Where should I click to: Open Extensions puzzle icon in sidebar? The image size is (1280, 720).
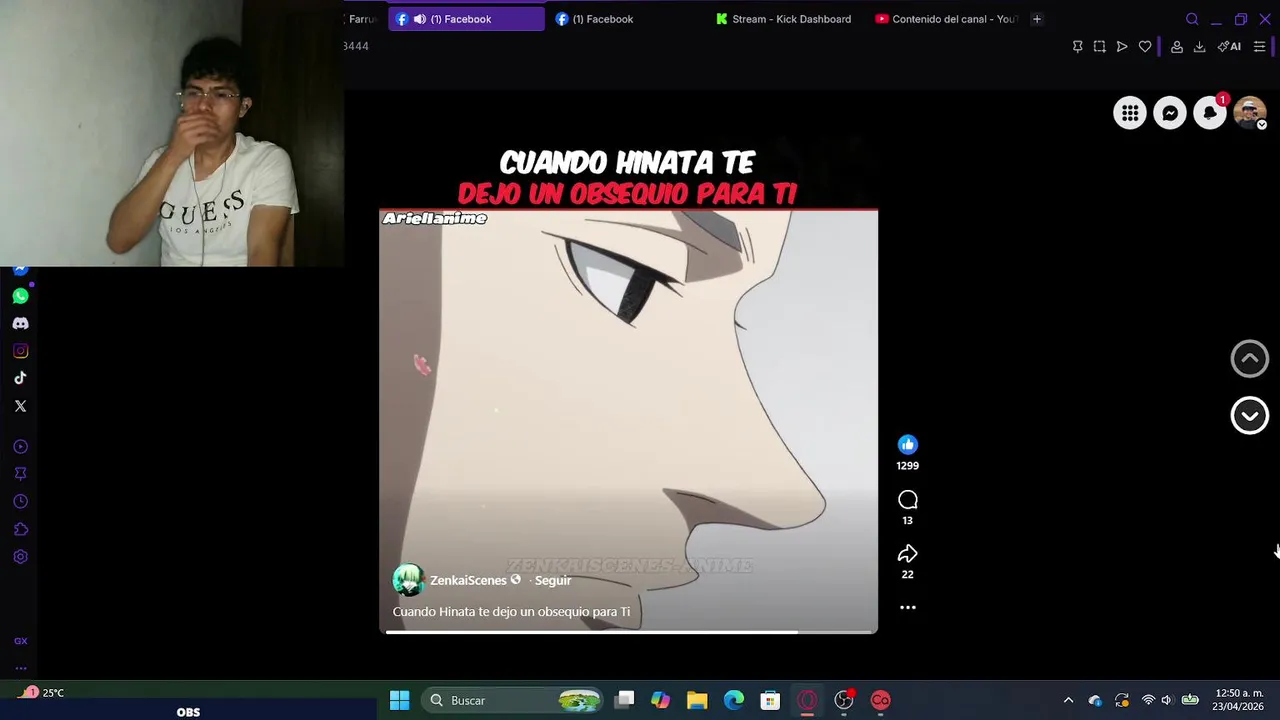click(20, 529)
